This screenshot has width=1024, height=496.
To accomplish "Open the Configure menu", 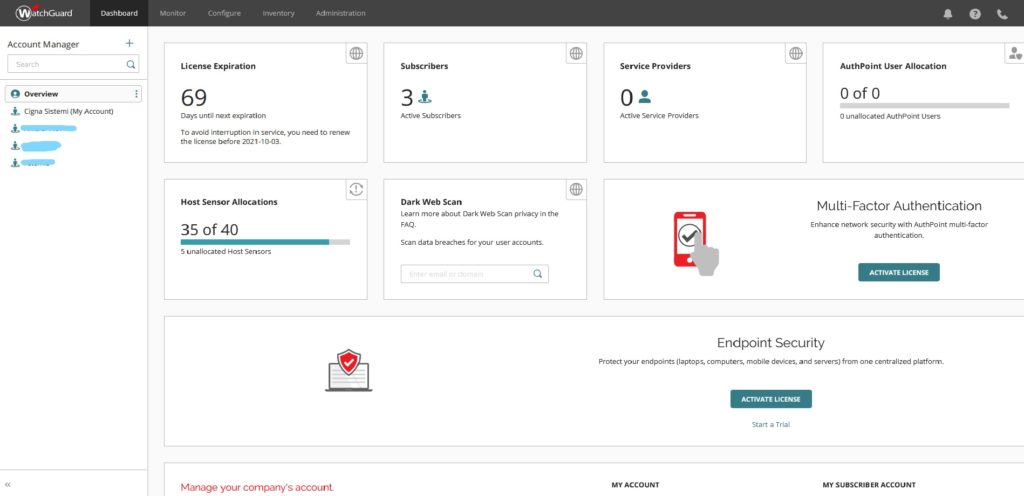I will click(x=224, y=13).
